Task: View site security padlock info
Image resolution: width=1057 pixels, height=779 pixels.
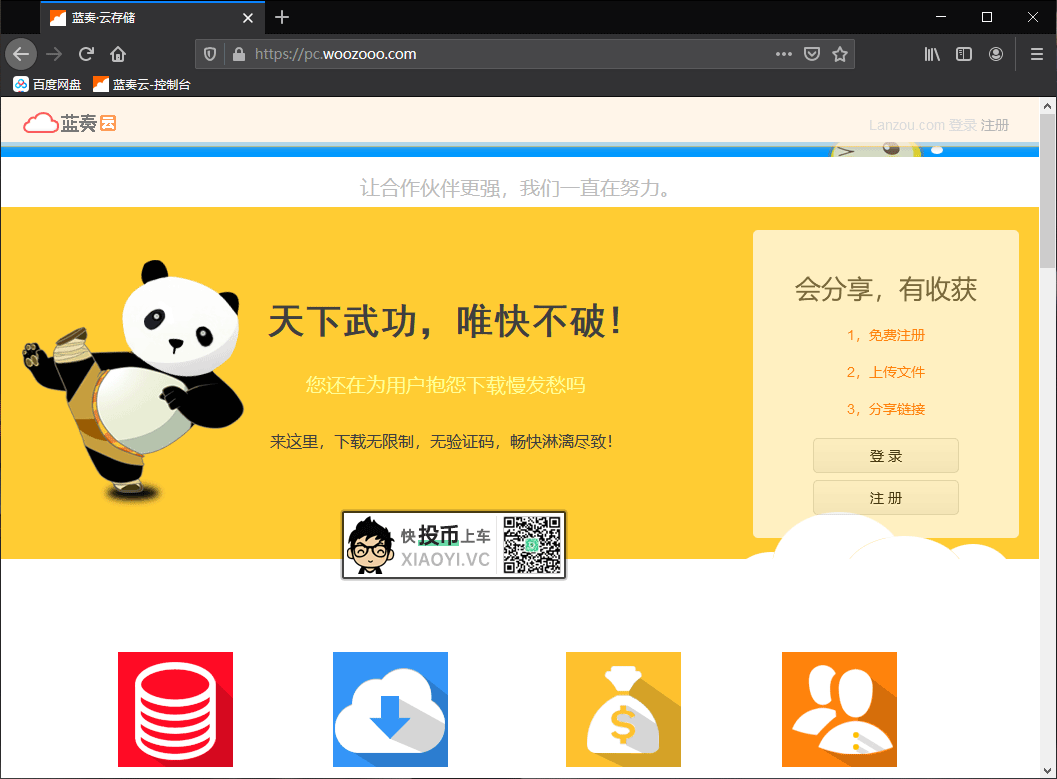Action: coord(239,54)
